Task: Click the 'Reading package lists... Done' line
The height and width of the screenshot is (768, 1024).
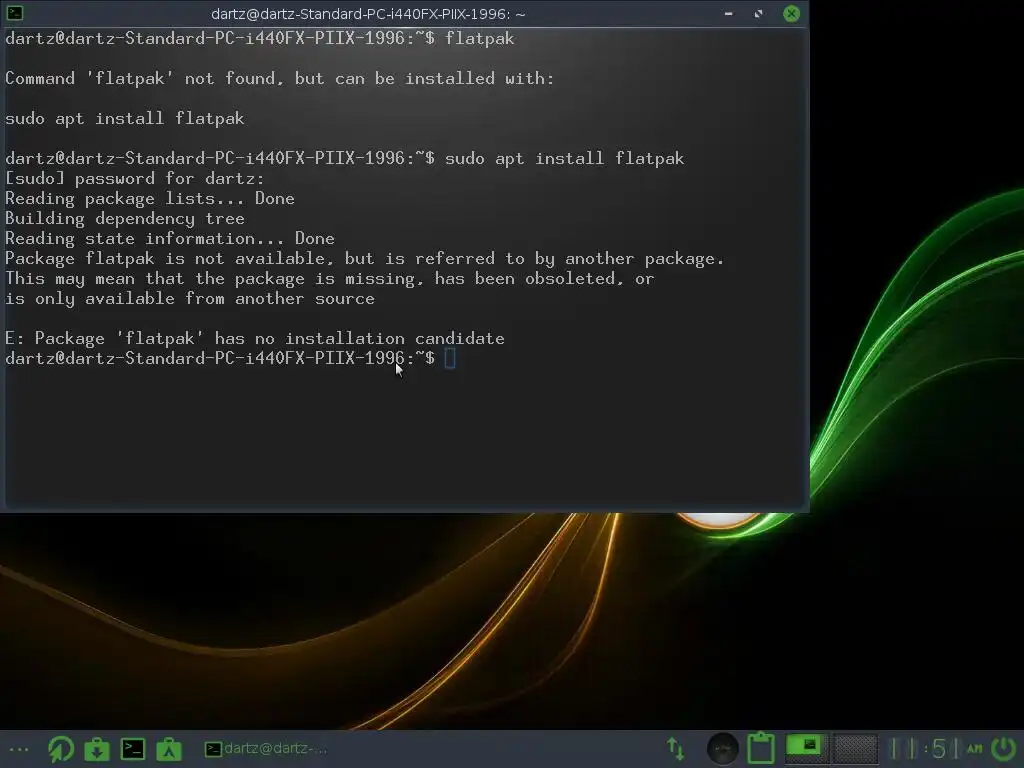Action: 150,199
